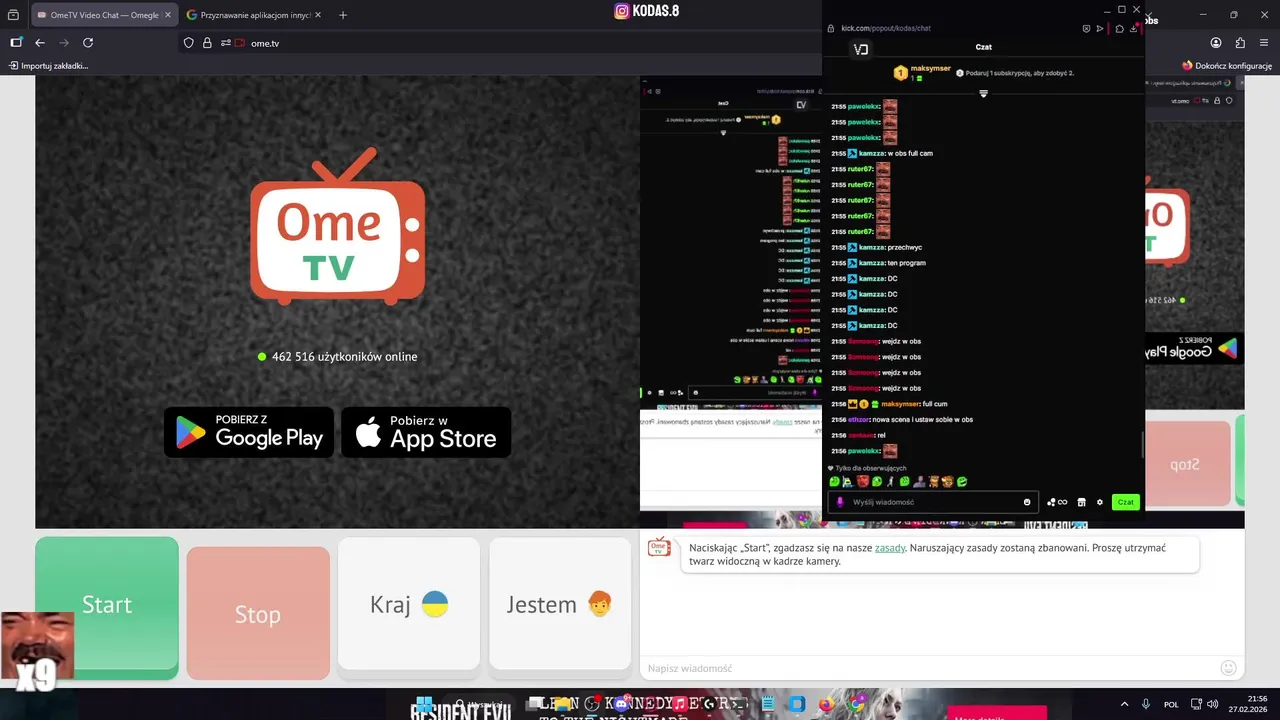Open the Jestem gender selector
Viewport: 1280px width, 720px height.
[560, 604]
